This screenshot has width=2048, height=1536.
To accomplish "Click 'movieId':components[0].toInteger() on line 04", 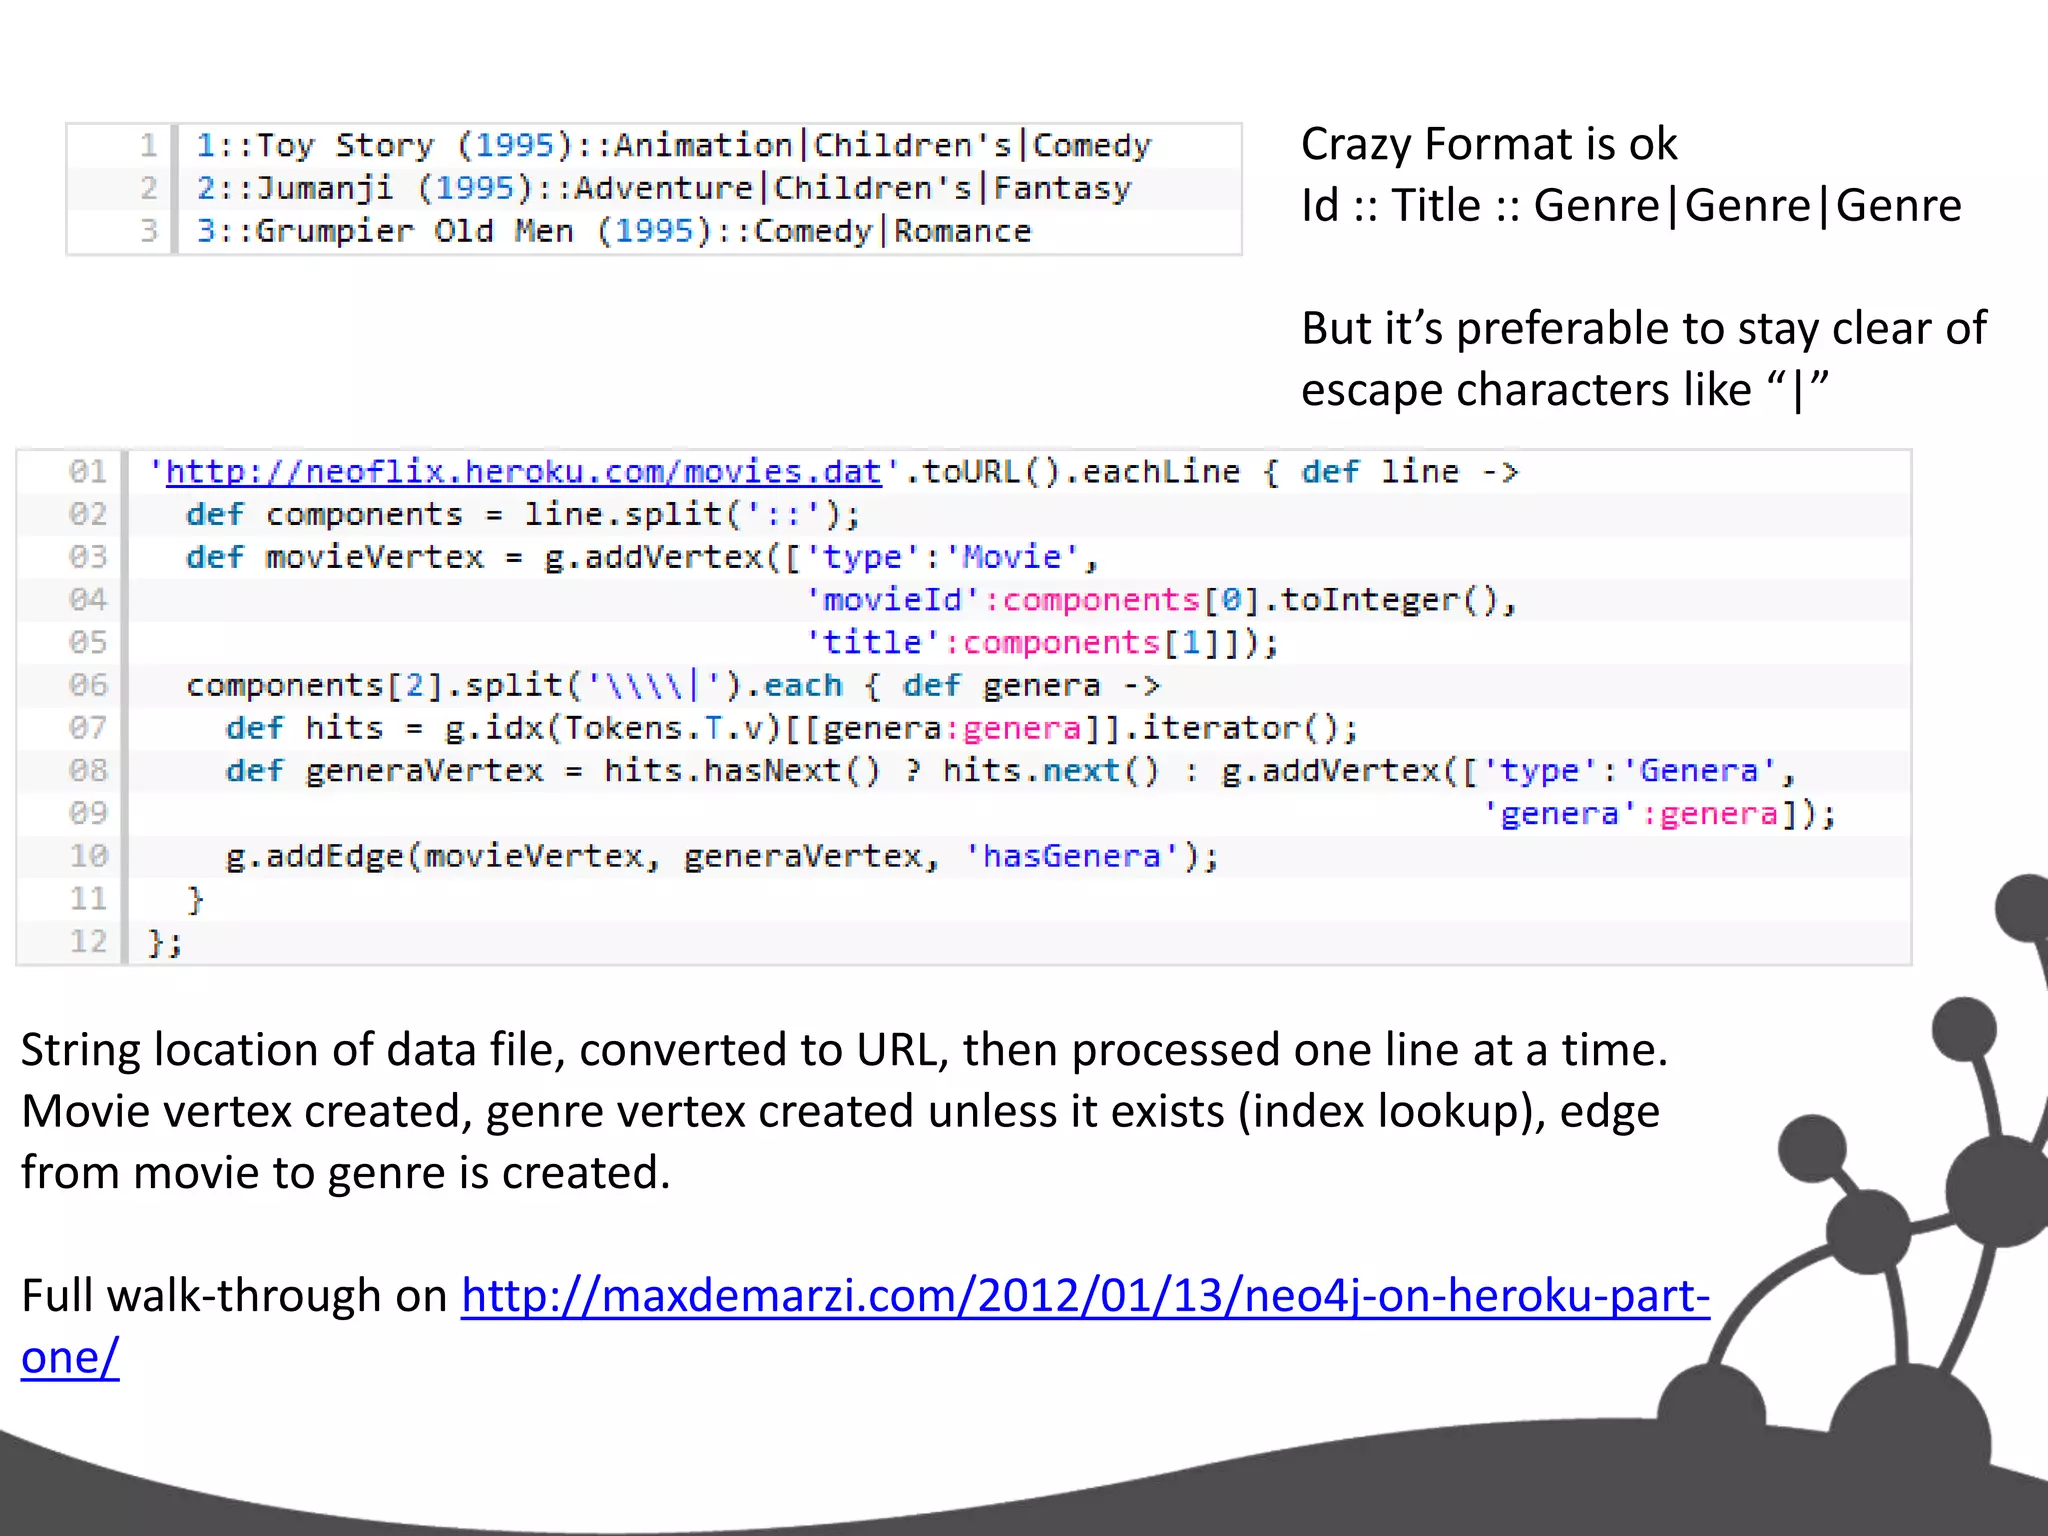I will (1160, 600).
